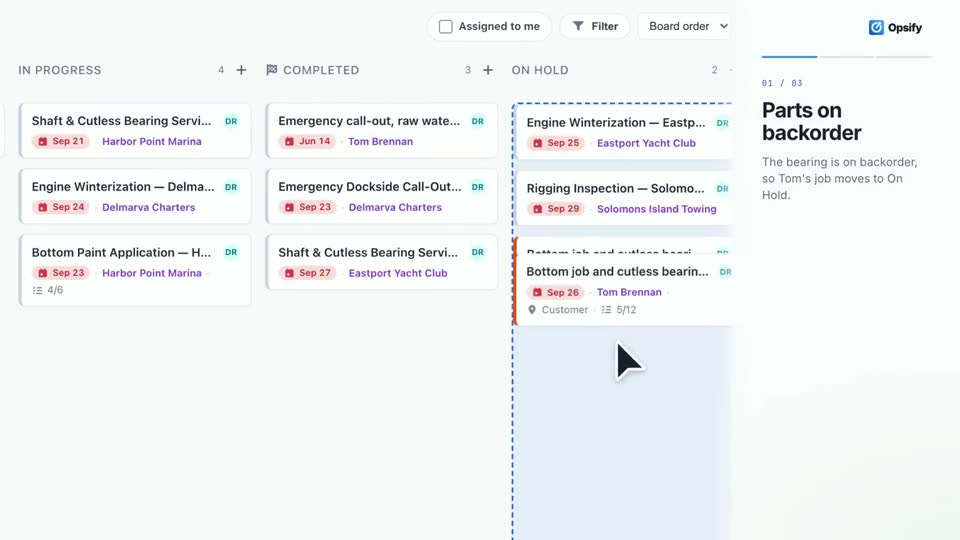Viewport: 960px width, 540px height.
Task: Jump to the second step progress bar segment
Action: pyautogui.click(x=847, y=57)
